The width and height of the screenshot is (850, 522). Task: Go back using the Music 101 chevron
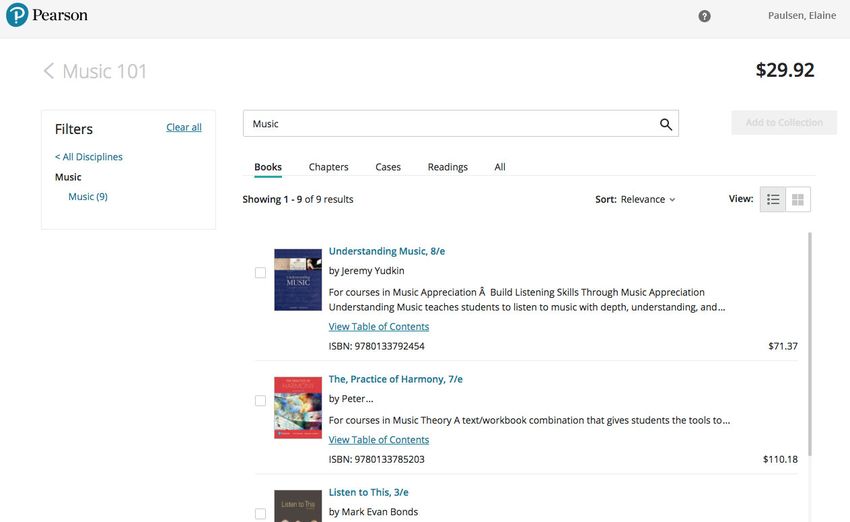(x=48, y=71)
